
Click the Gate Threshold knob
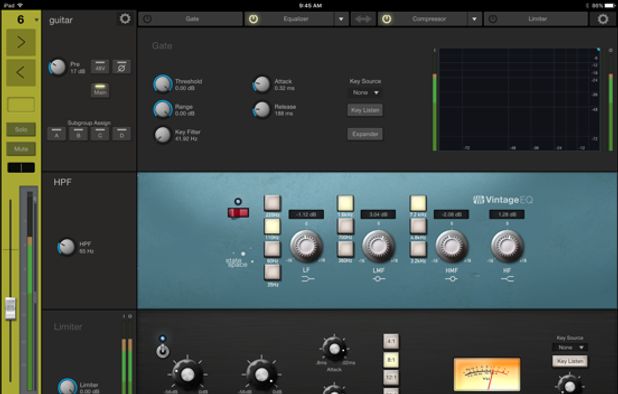point(163,84)
